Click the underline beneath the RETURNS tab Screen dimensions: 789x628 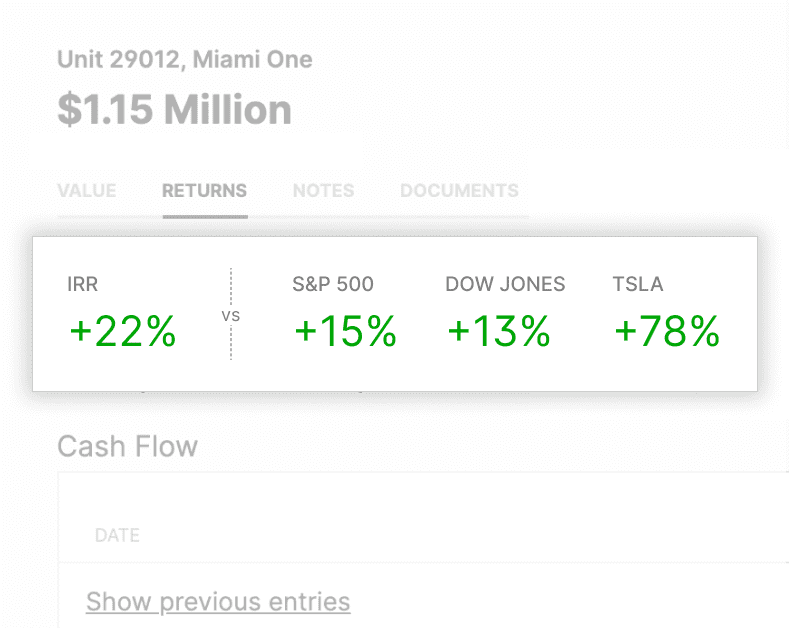[x=204, y=215]
